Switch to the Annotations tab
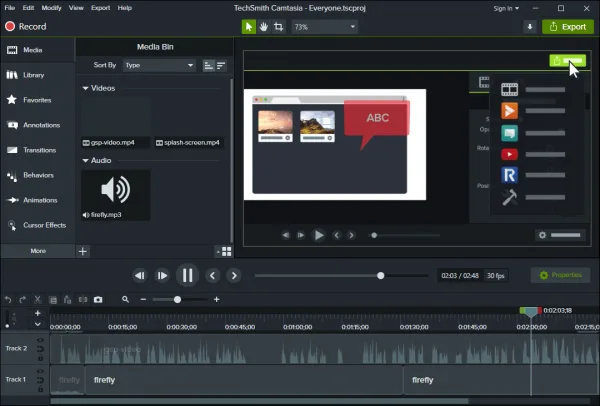 tap(38, 125)
